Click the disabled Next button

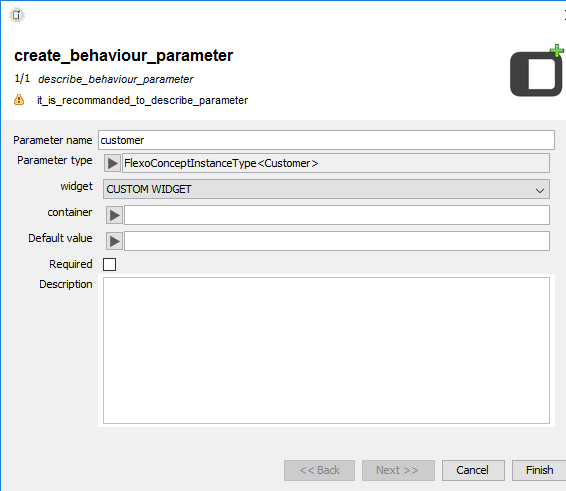[398, 470]
